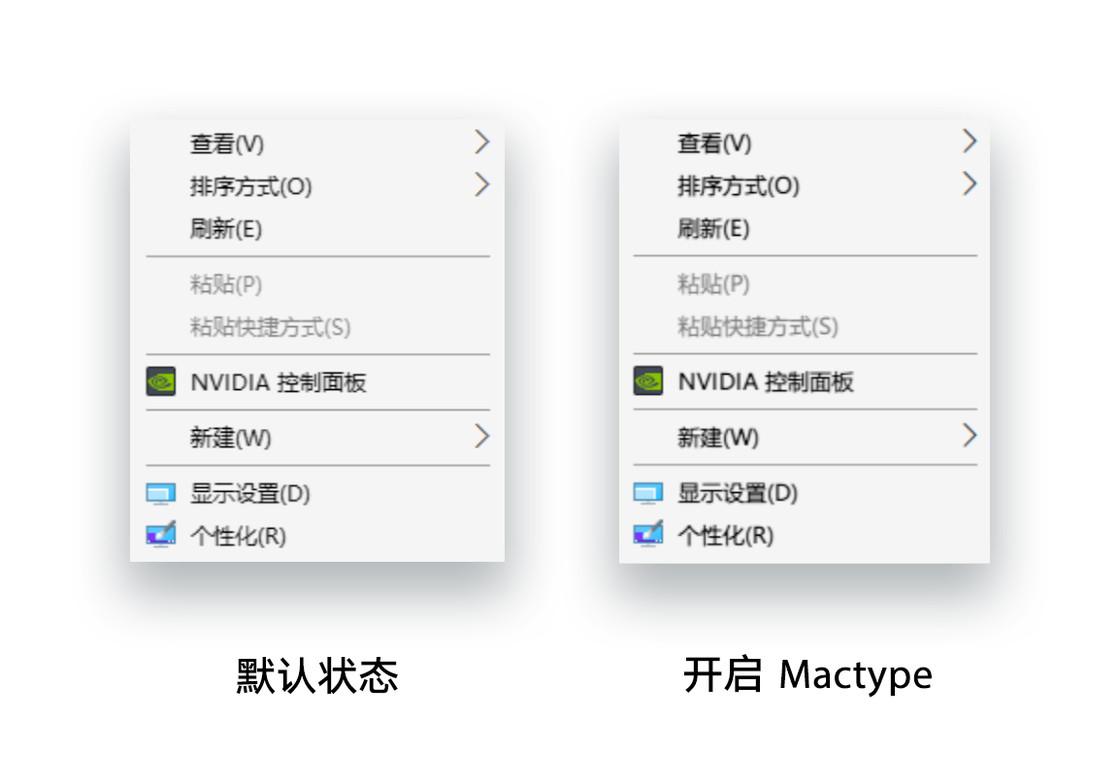Viewport: 1120px width, 784px height.
Task: Click the 开启 Mactype caption text
Action: click(810, 675)
